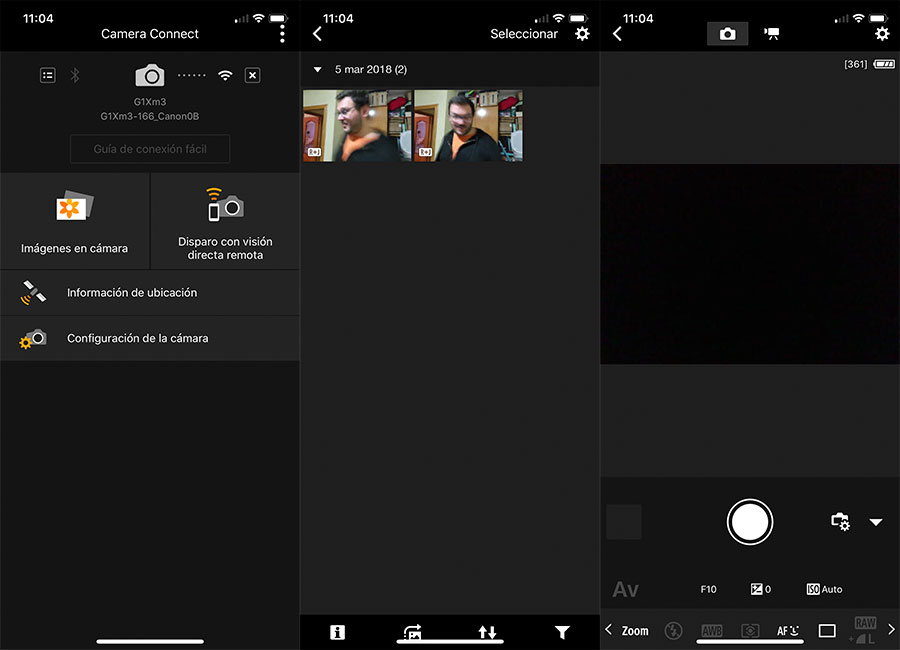Show image info with the i icon
The image size is (900, 650).
(337, 632)
